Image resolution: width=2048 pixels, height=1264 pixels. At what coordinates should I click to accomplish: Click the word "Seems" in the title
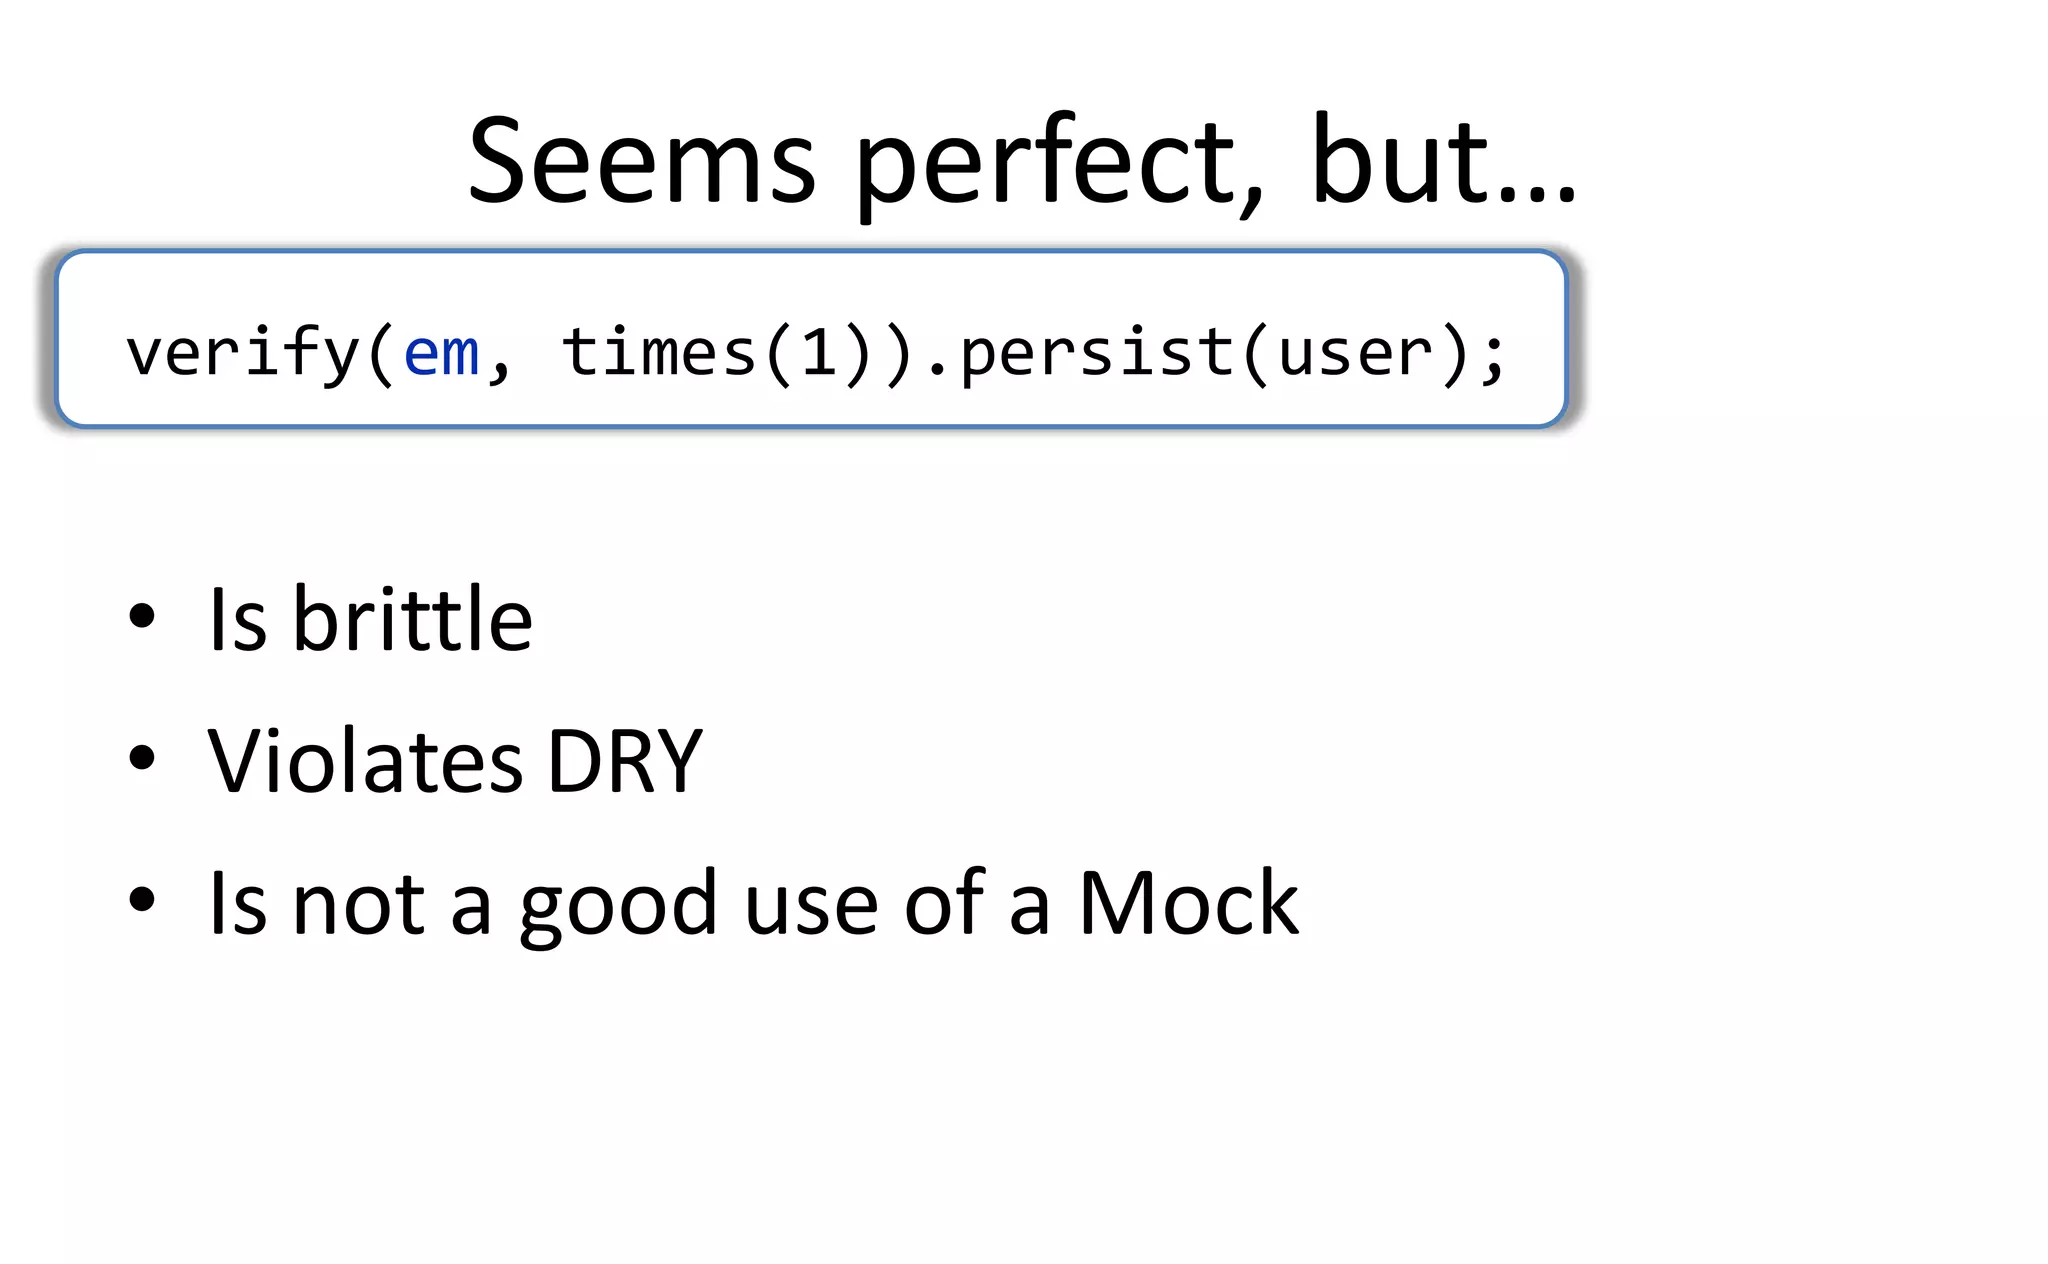[642, 162]
